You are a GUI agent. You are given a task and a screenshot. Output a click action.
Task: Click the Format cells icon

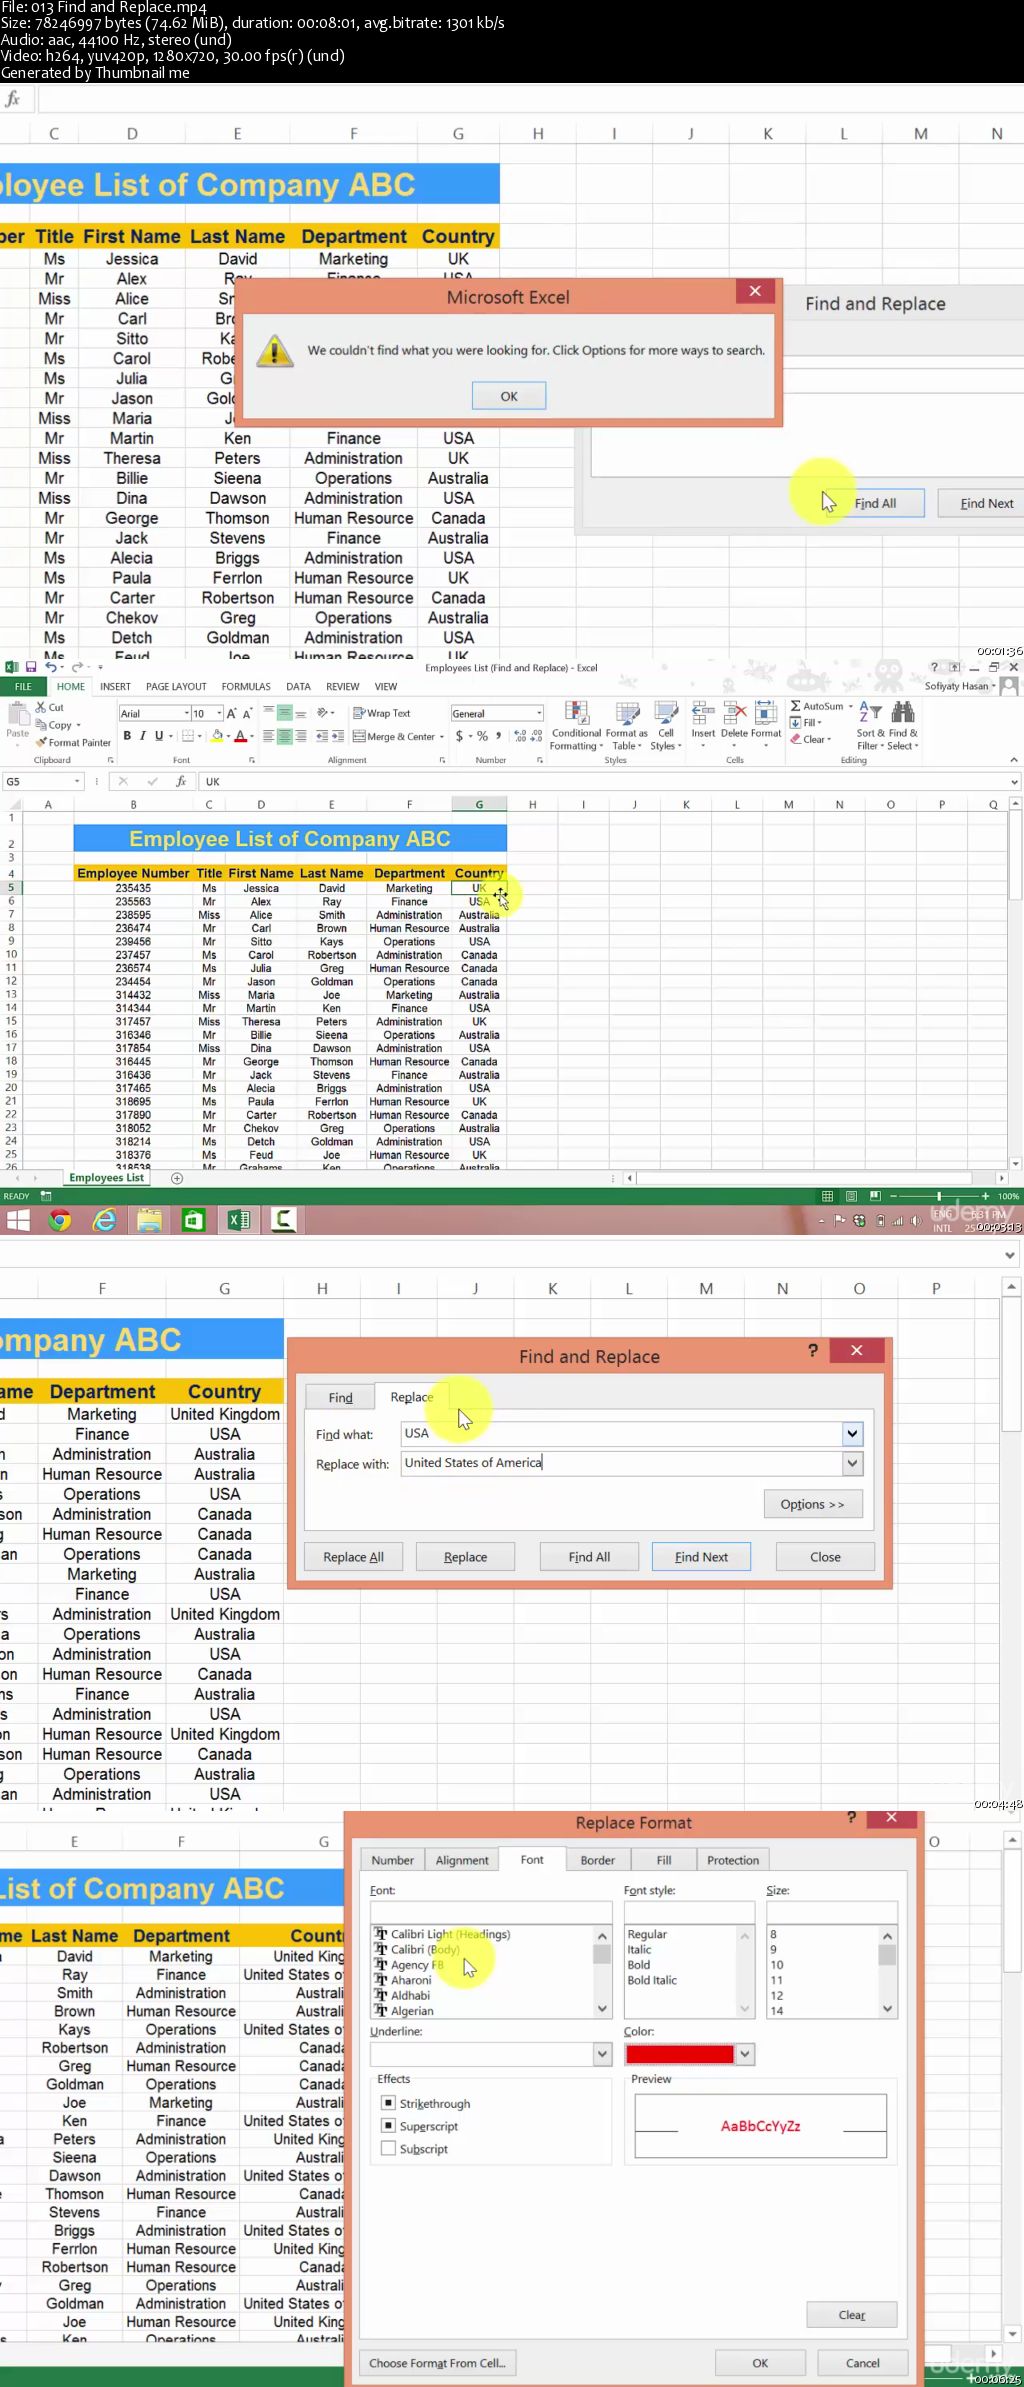pos(766,713)
